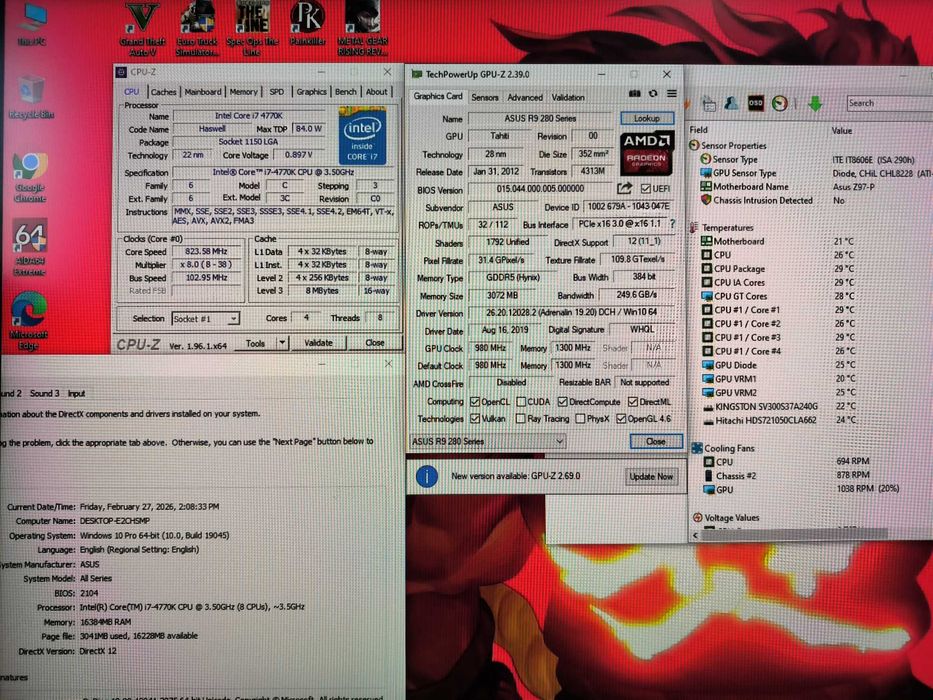933x700 pixels.
Task: Switch to Sensors tab in GPU-Z
Action: click(x=485, y=97)
